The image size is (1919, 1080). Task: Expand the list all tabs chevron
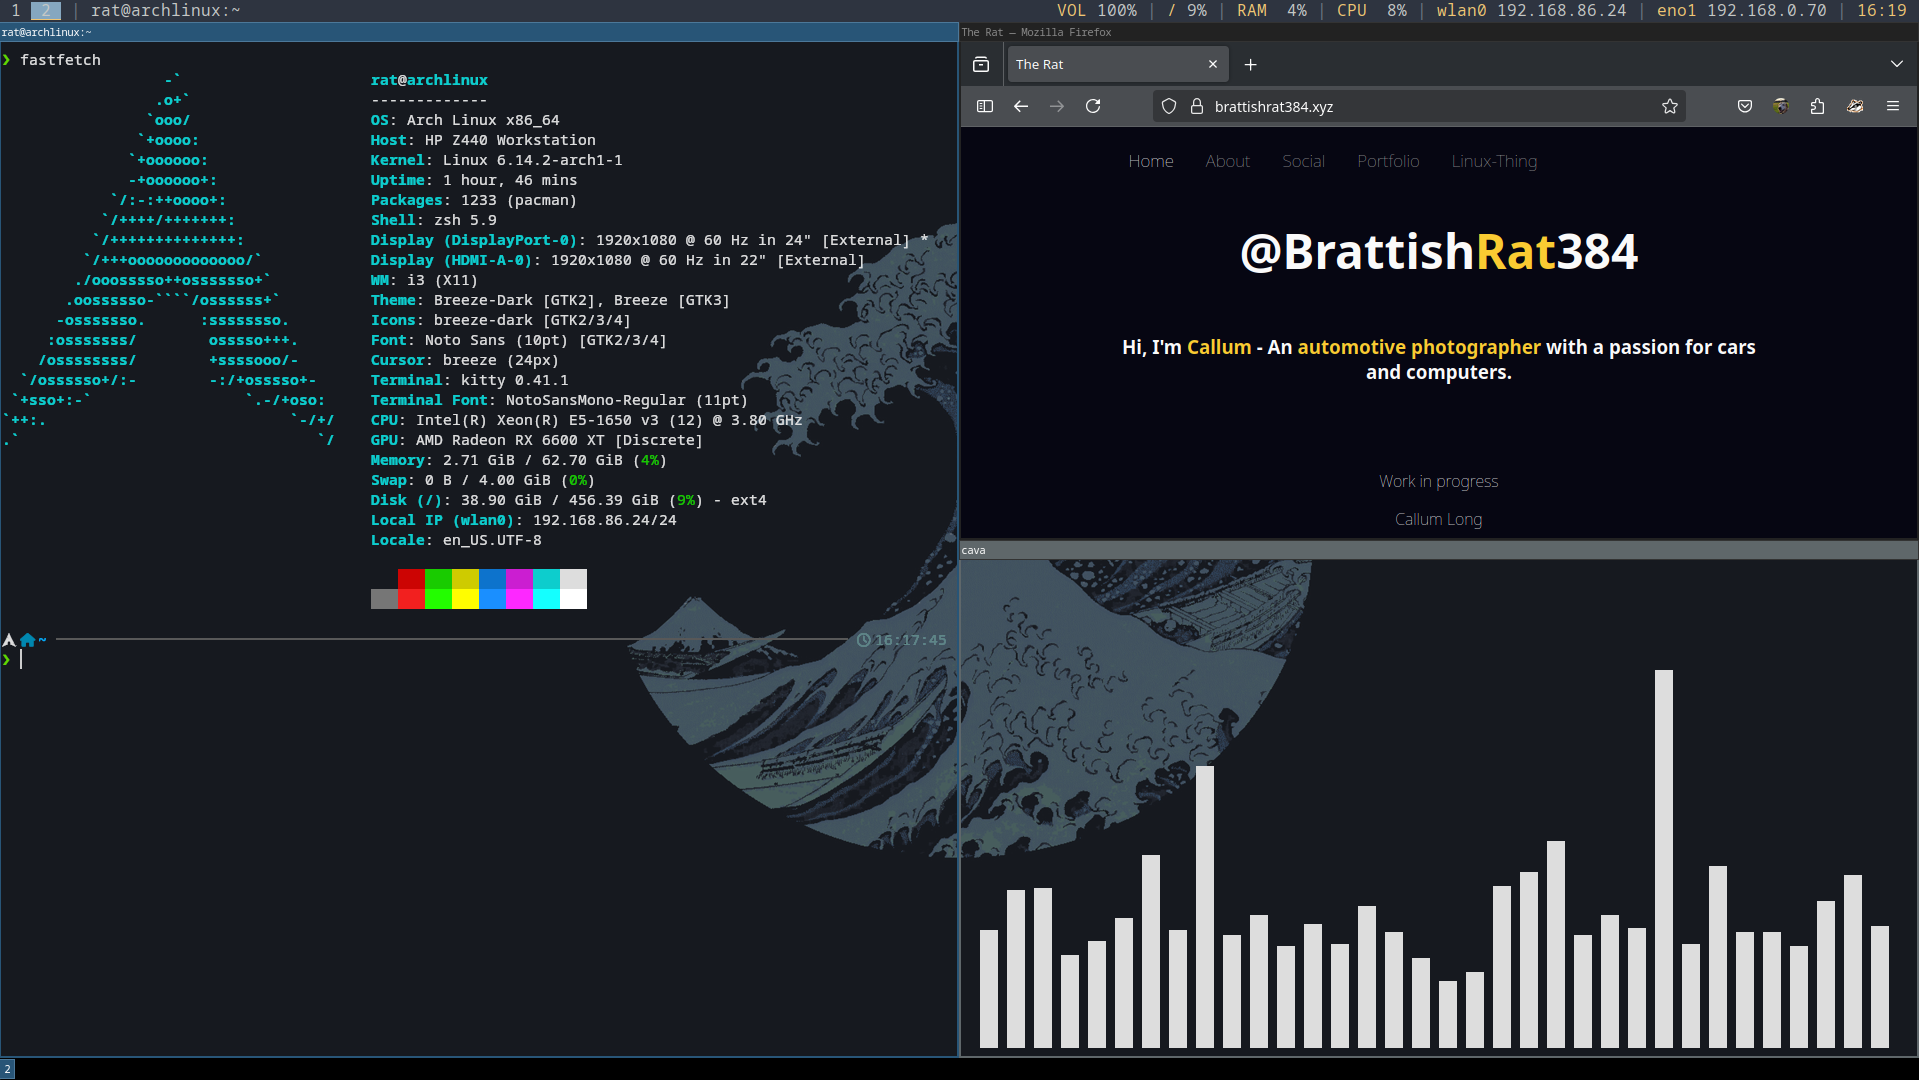pos(1896,64)
